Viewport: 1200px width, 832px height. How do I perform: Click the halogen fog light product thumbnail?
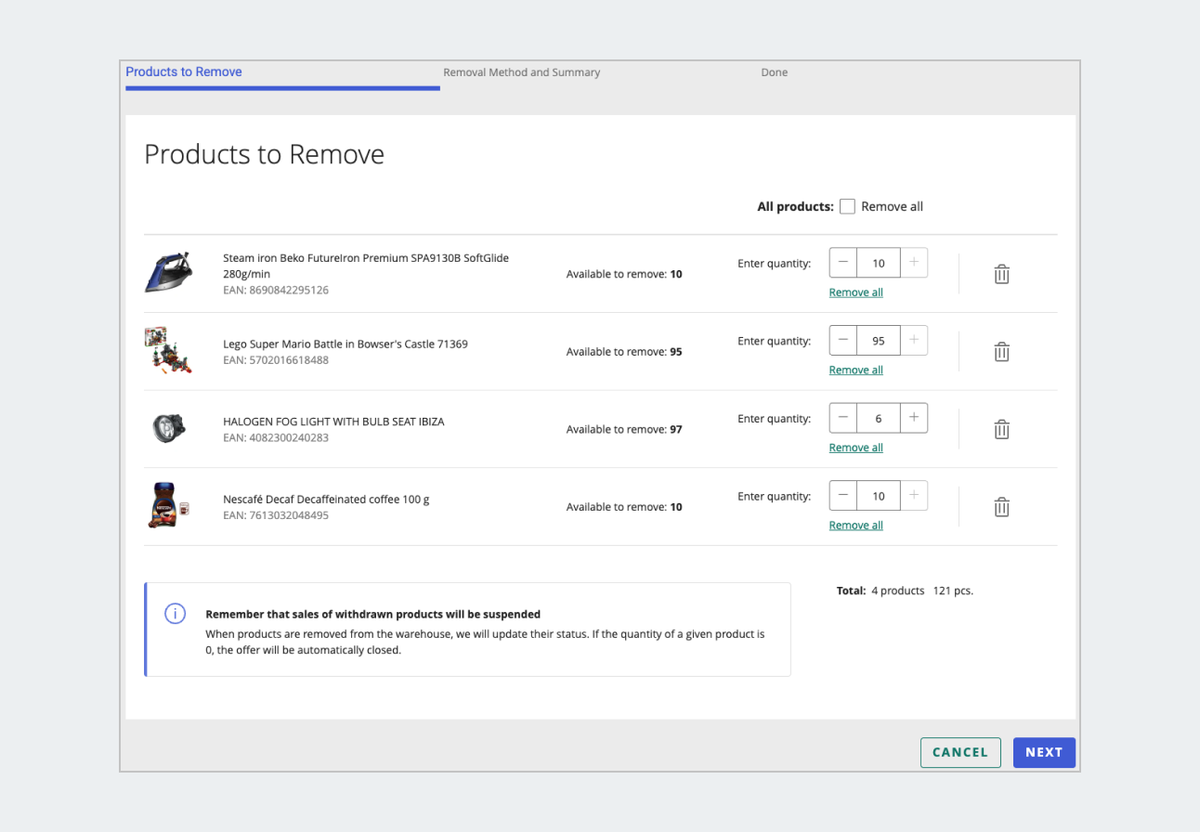(x=168, y=428)
